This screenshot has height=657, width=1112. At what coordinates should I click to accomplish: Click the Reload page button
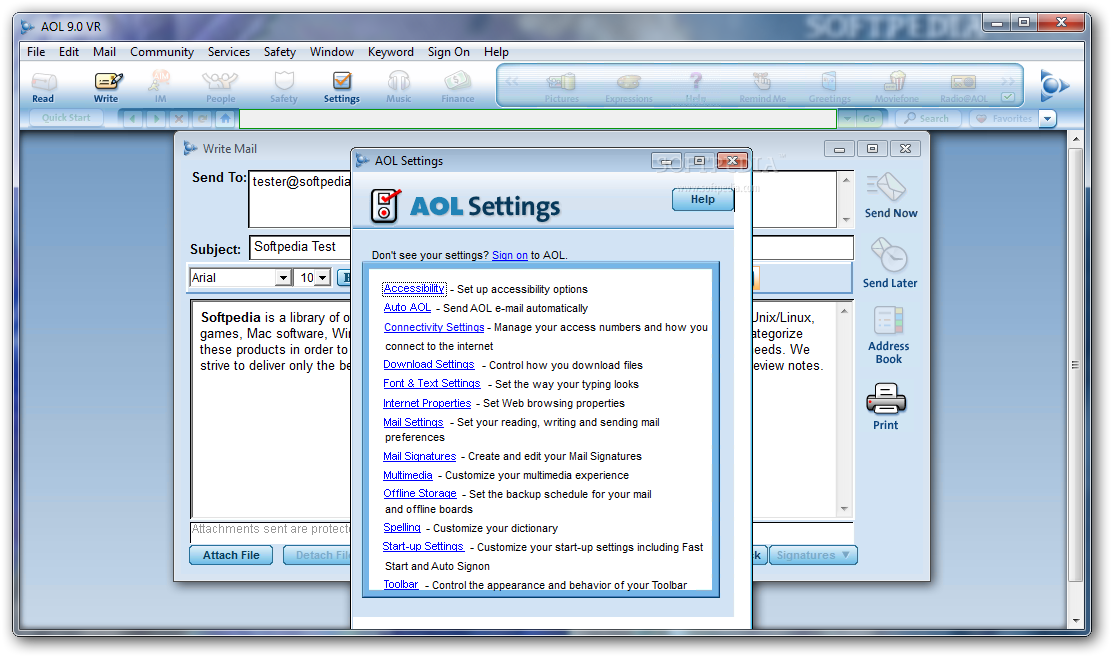[x=202, y=118]
